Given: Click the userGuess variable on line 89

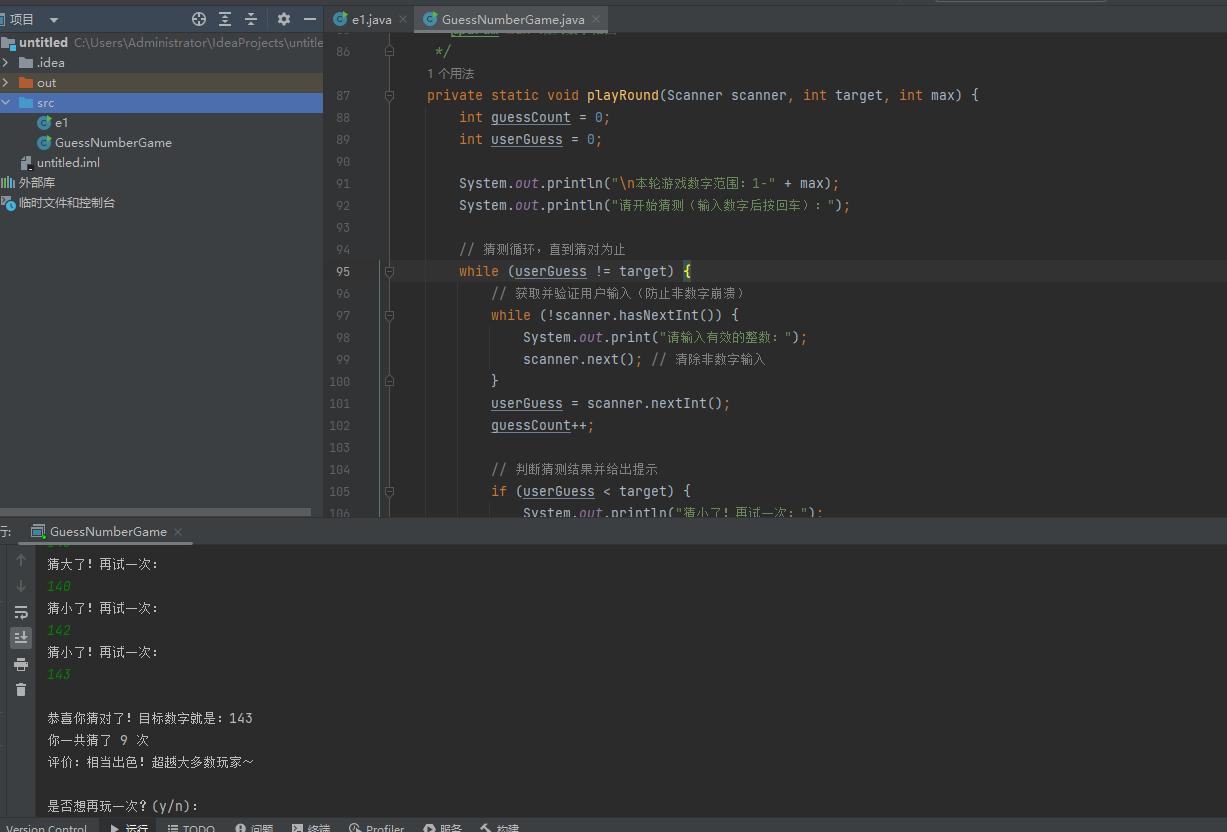Looking at the screenshot, I should tap(526, 139).
